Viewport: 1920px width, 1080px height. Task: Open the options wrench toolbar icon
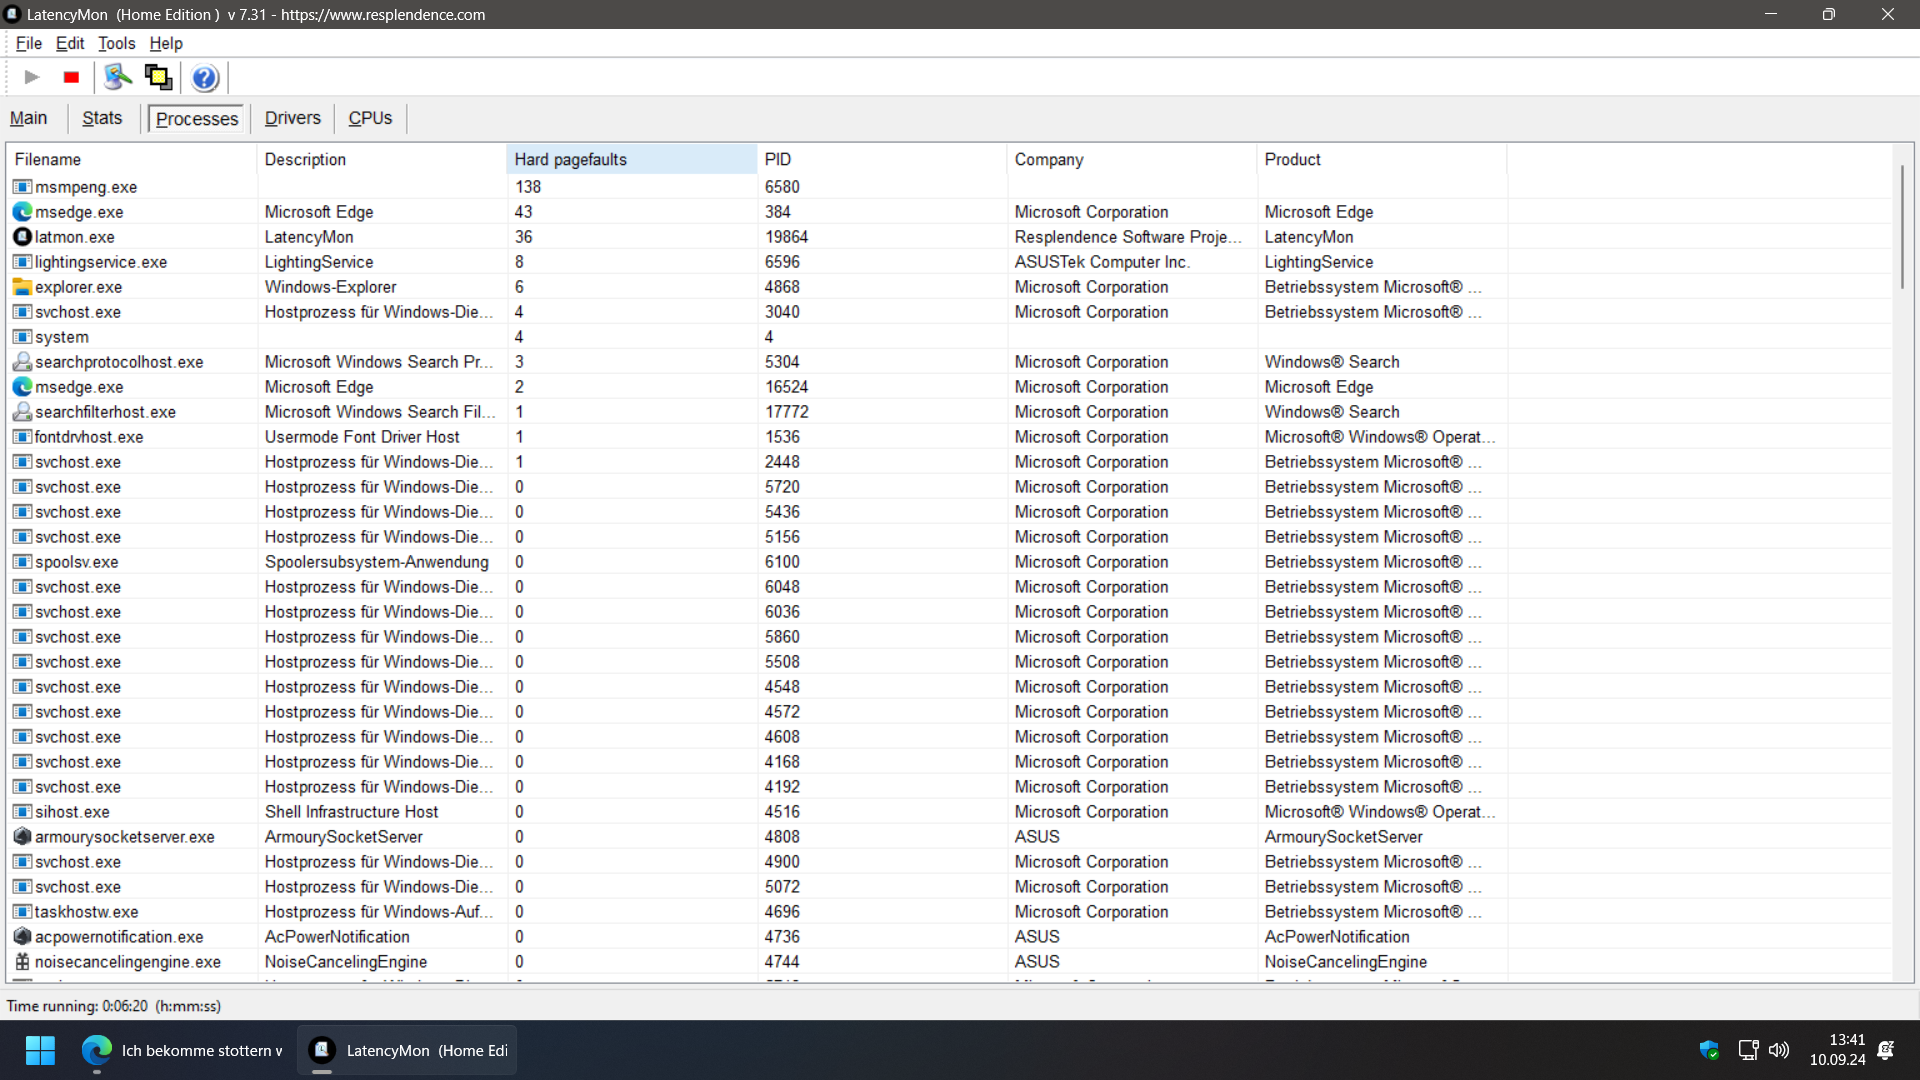pyautogui.click(x=118, y=77)
